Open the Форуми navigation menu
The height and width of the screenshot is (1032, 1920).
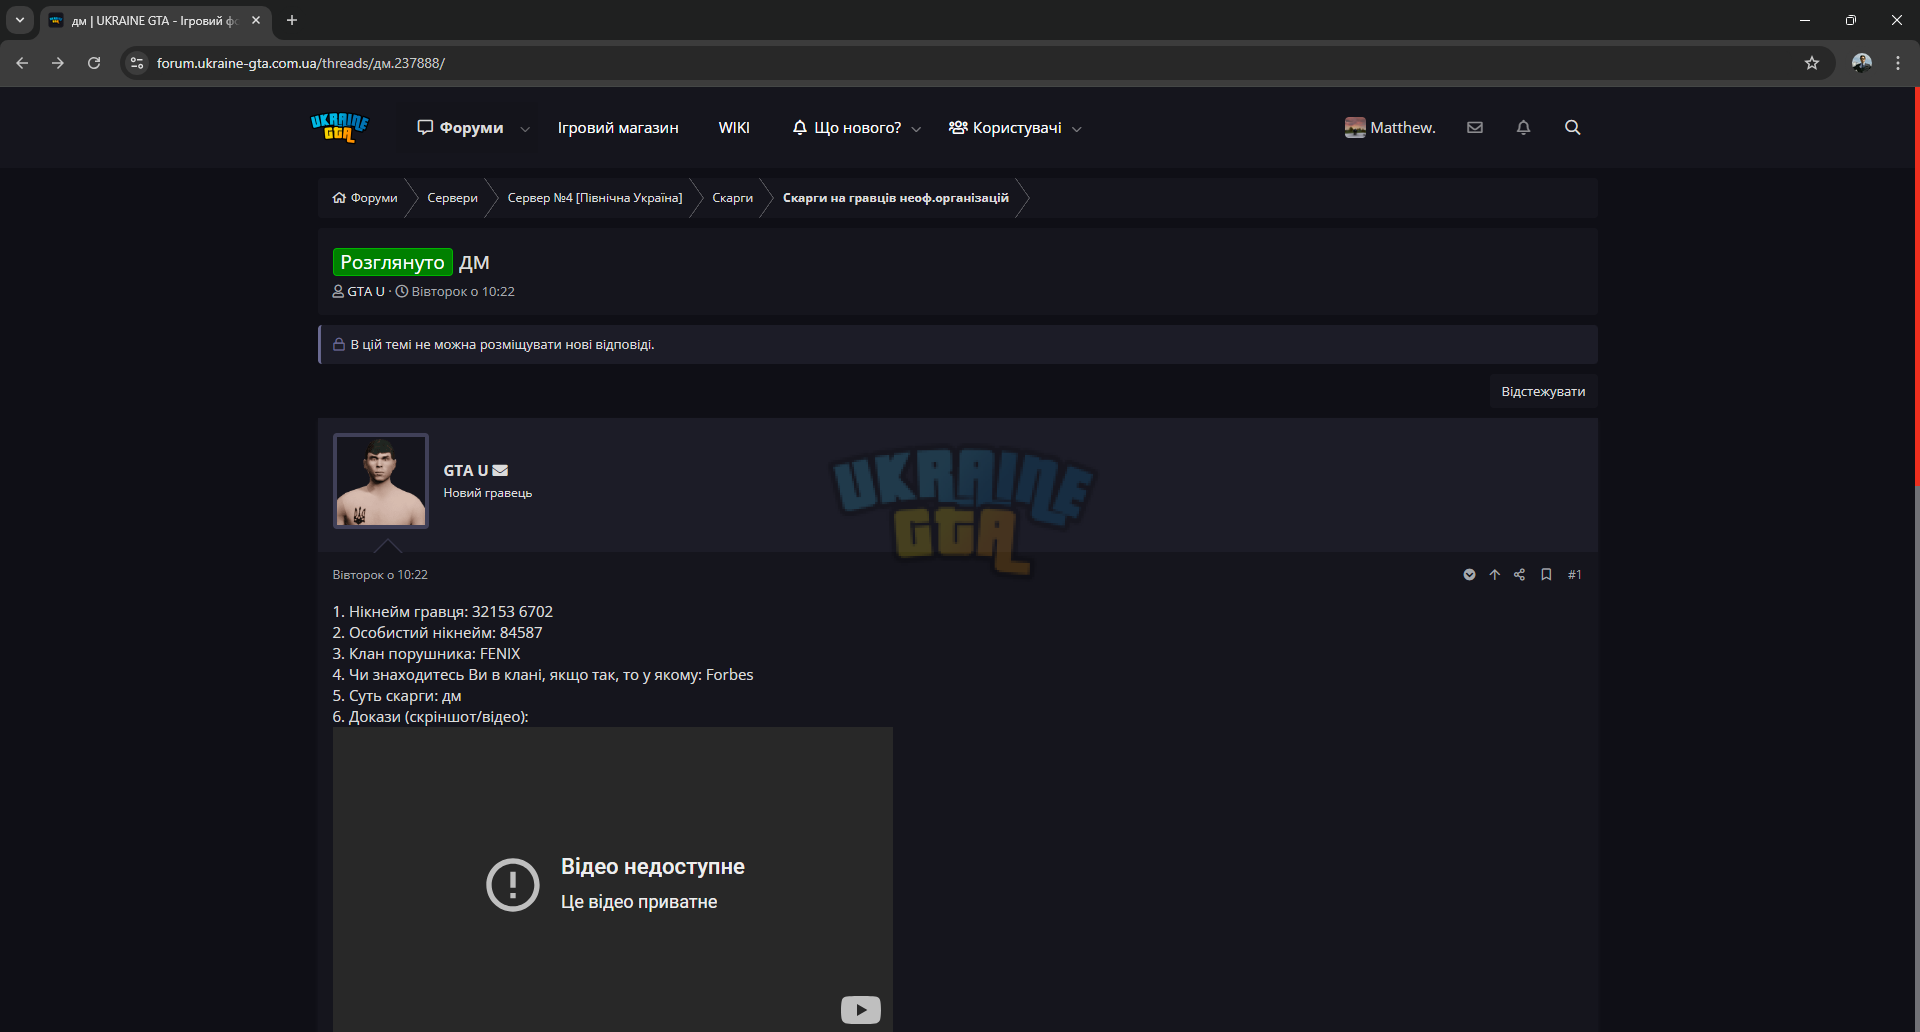coord(460,128)
